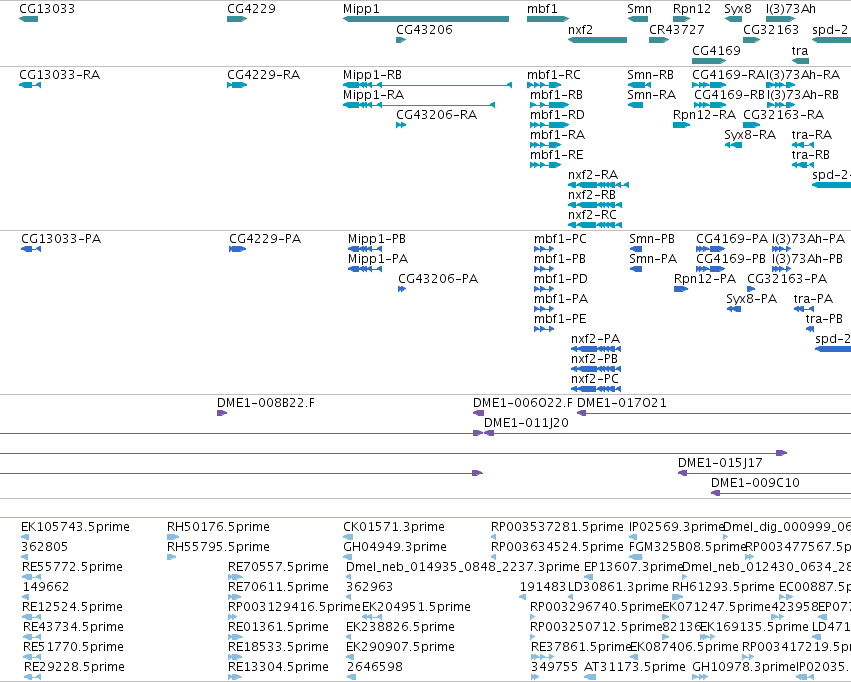The width and height of the screenshot is (851, 682).
Task: Click the DME1-008B22.F BAC label
Action: 265,403
